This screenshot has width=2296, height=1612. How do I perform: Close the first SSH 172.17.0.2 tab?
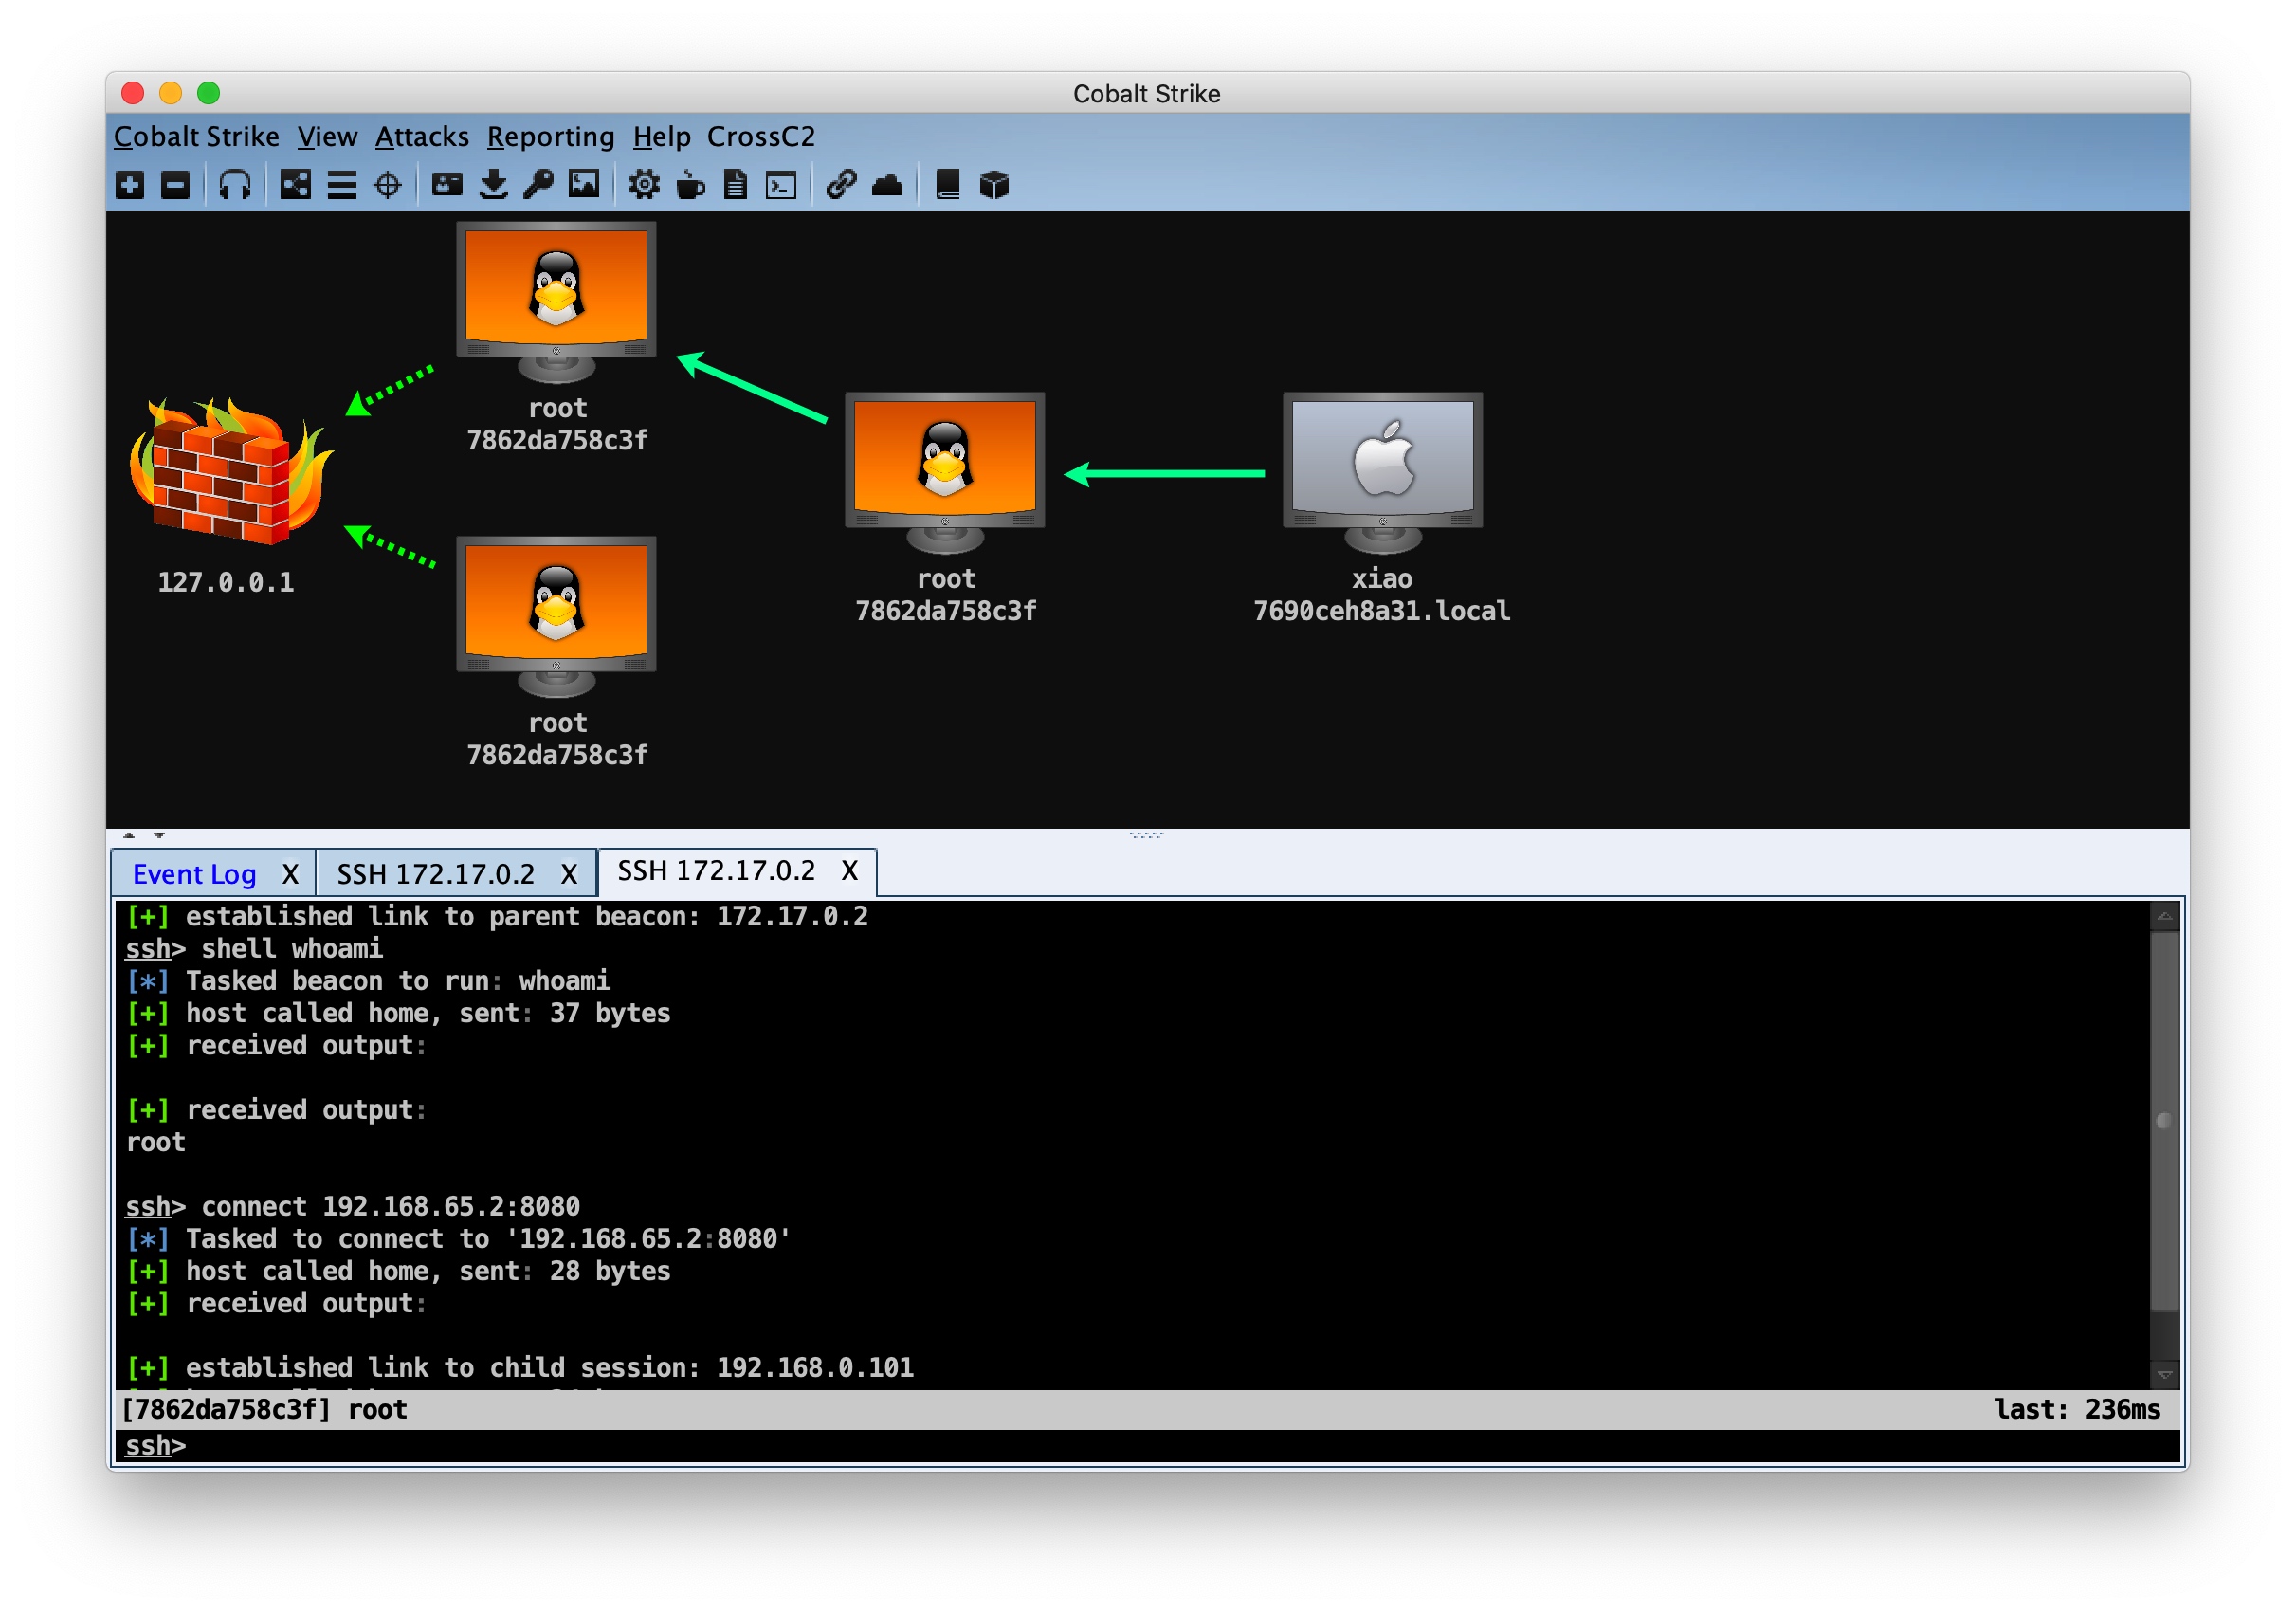pyautogui.click(x=569, y=874)
